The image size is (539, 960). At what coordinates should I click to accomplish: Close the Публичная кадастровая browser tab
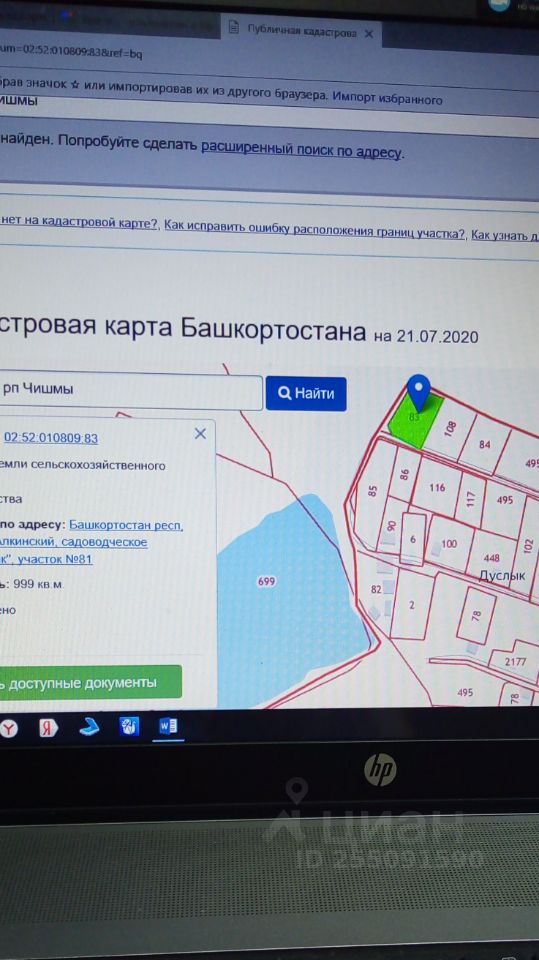click(x=369, y=34)
